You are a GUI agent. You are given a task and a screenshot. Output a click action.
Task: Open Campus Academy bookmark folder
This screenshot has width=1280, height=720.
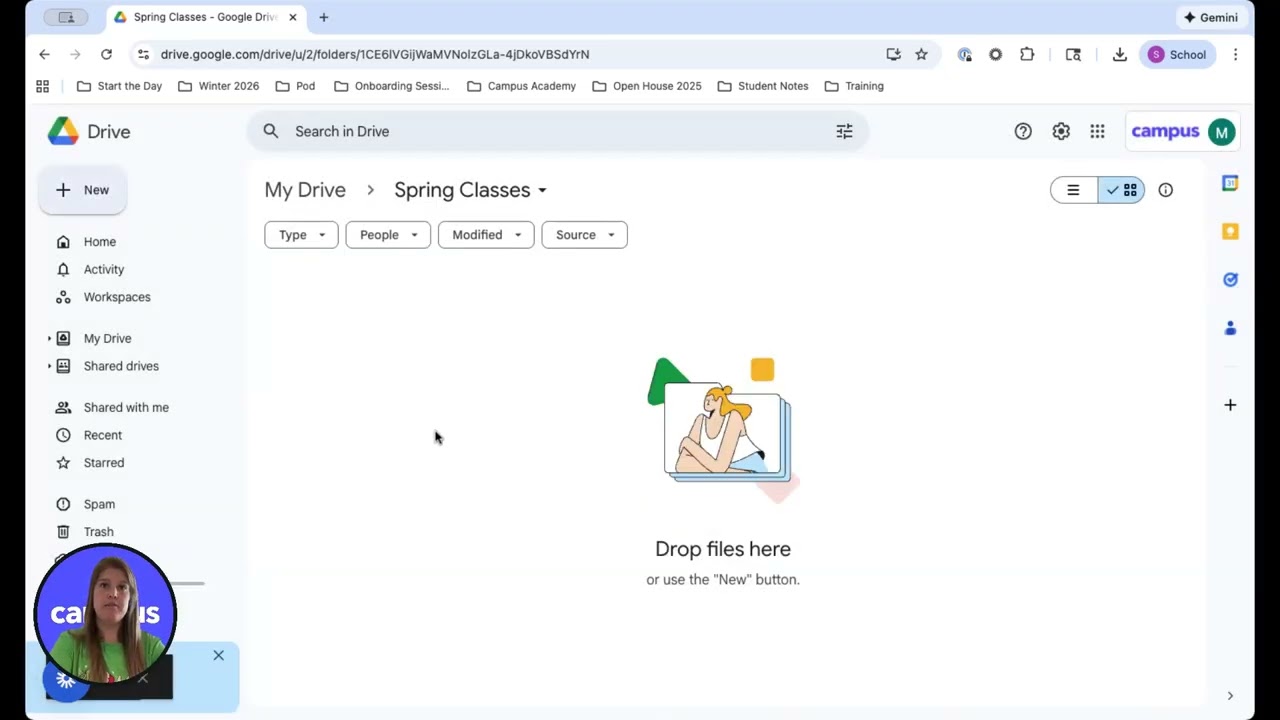(521, 86)
